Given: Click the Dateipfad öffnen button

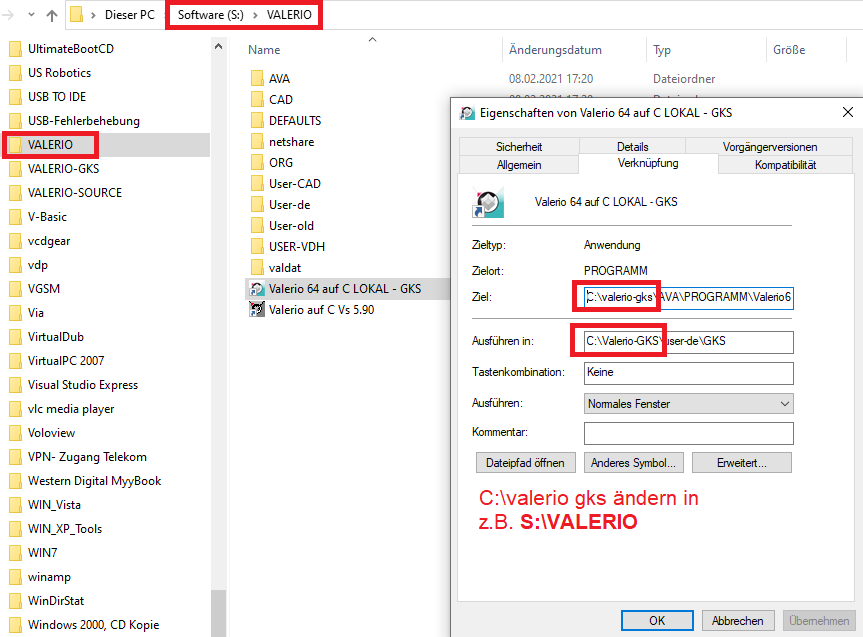Looking at the screenshot, I should [526, 463].
